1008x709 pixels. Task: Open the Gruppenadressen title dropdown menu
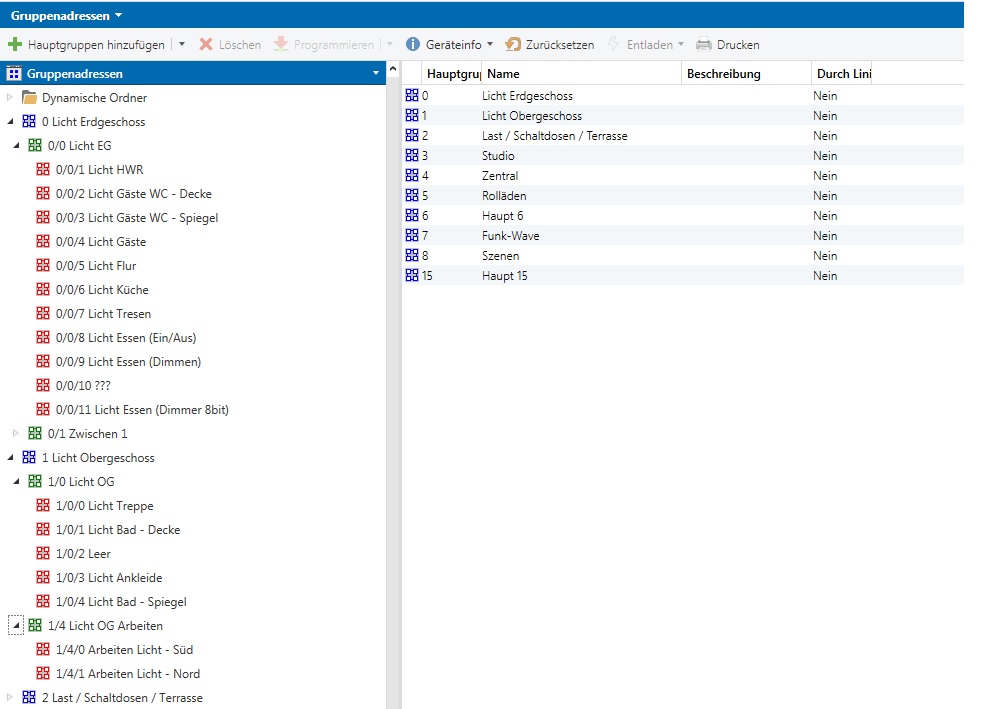tap(119, 15)
